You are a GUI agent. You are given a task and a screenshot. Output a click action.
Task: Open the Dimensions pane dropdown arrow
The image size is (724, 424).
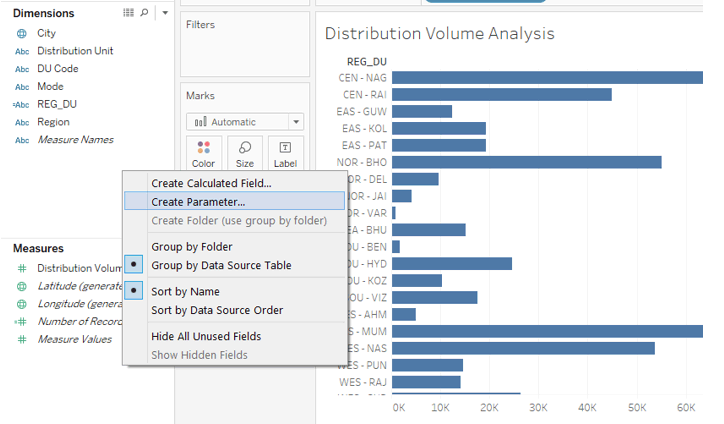point(164,13)
